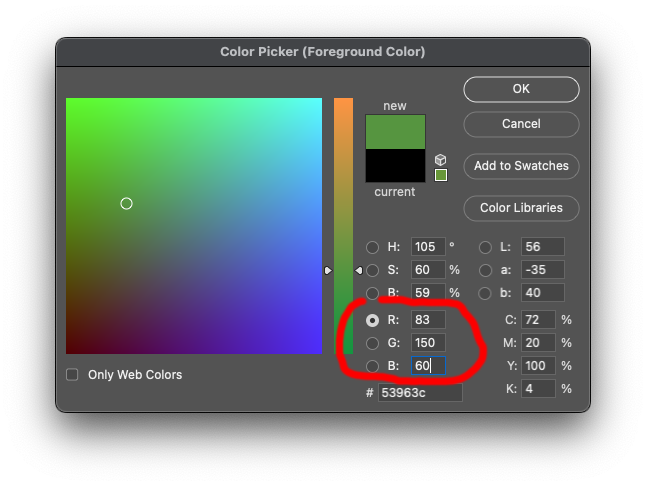
Task: Select the Lab 'a' channel radio button
Action: click(x=485, y=270)
